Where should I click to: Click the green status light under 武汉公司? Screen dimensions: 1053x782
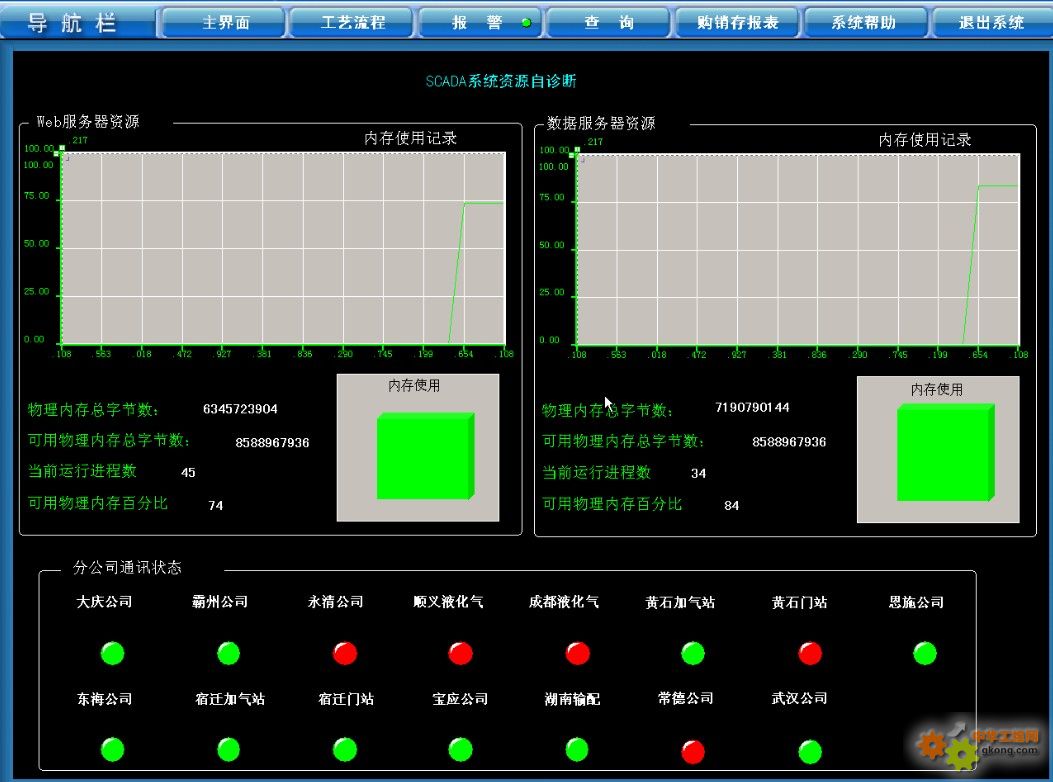[x=810, y=751]
